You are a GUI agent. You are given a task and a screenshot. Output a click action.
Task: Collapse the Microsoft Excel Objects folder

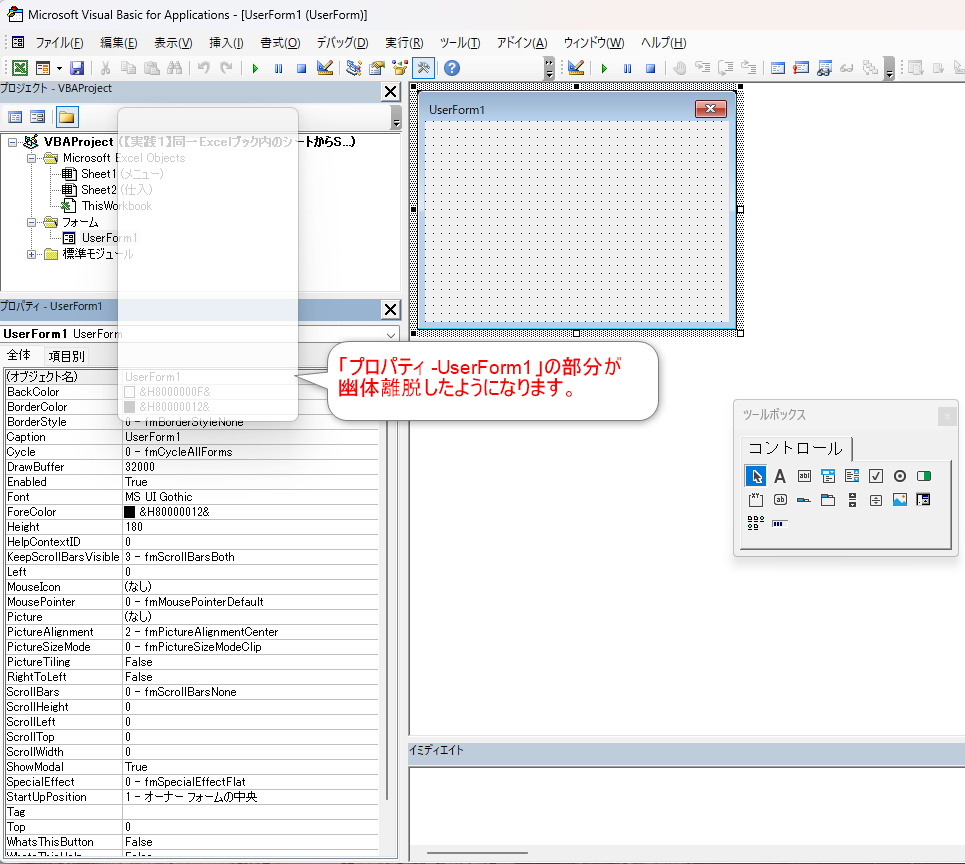click(31, 158)
